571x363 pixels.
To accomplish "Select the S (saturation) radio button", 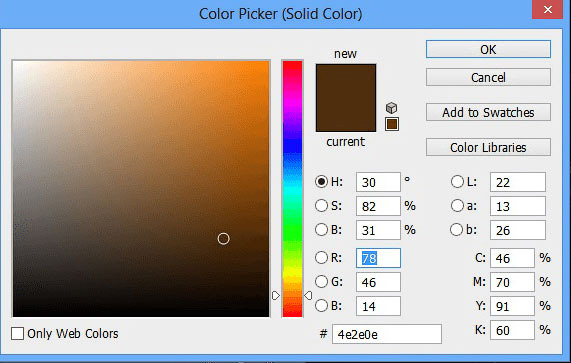I will (x=321, y=205).
